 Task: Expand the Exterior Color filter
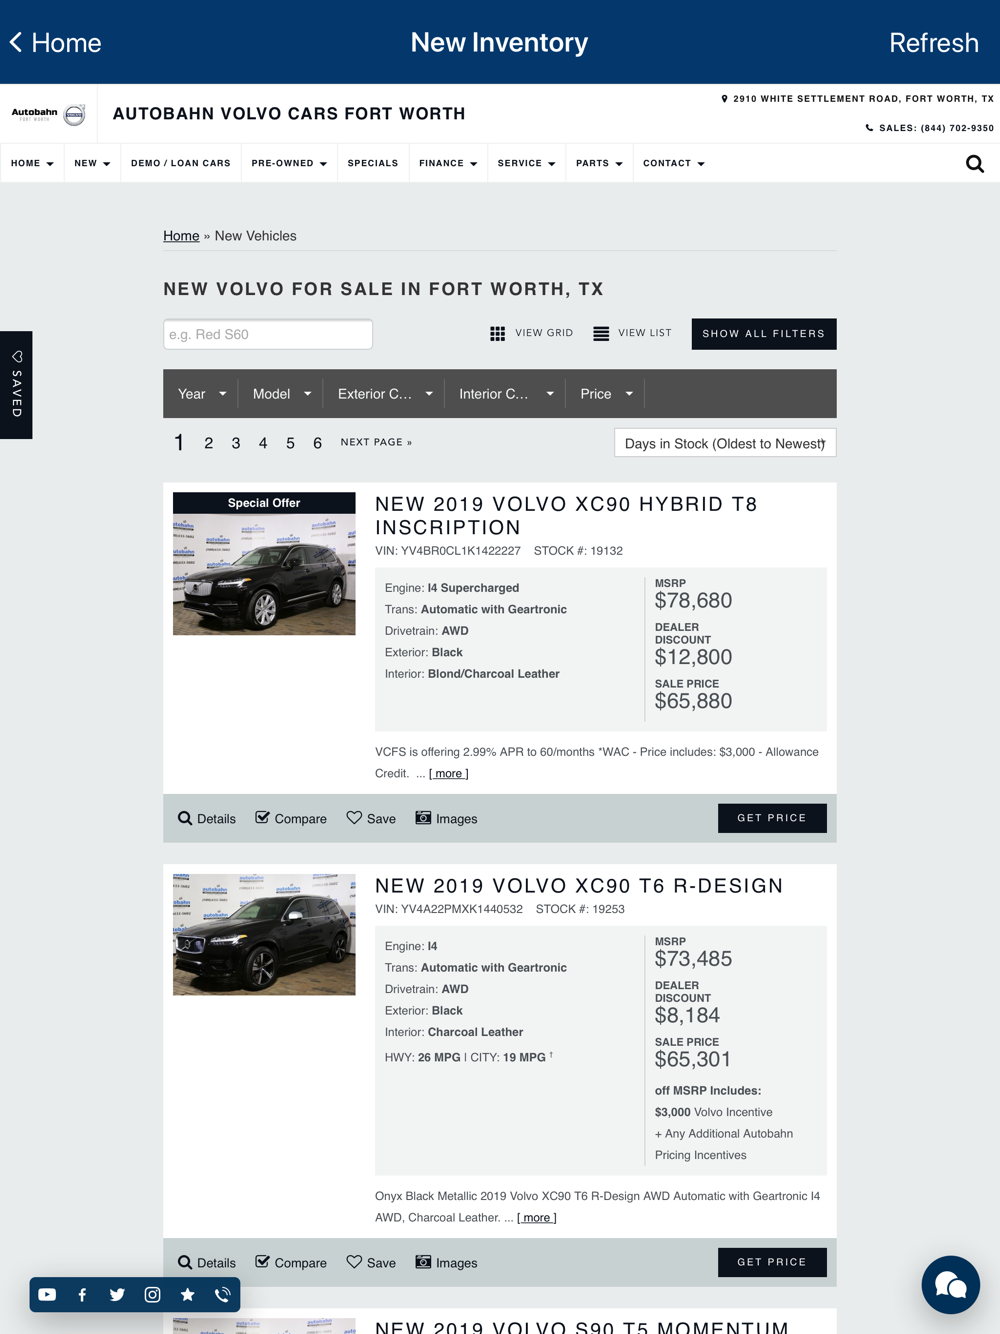384,394
